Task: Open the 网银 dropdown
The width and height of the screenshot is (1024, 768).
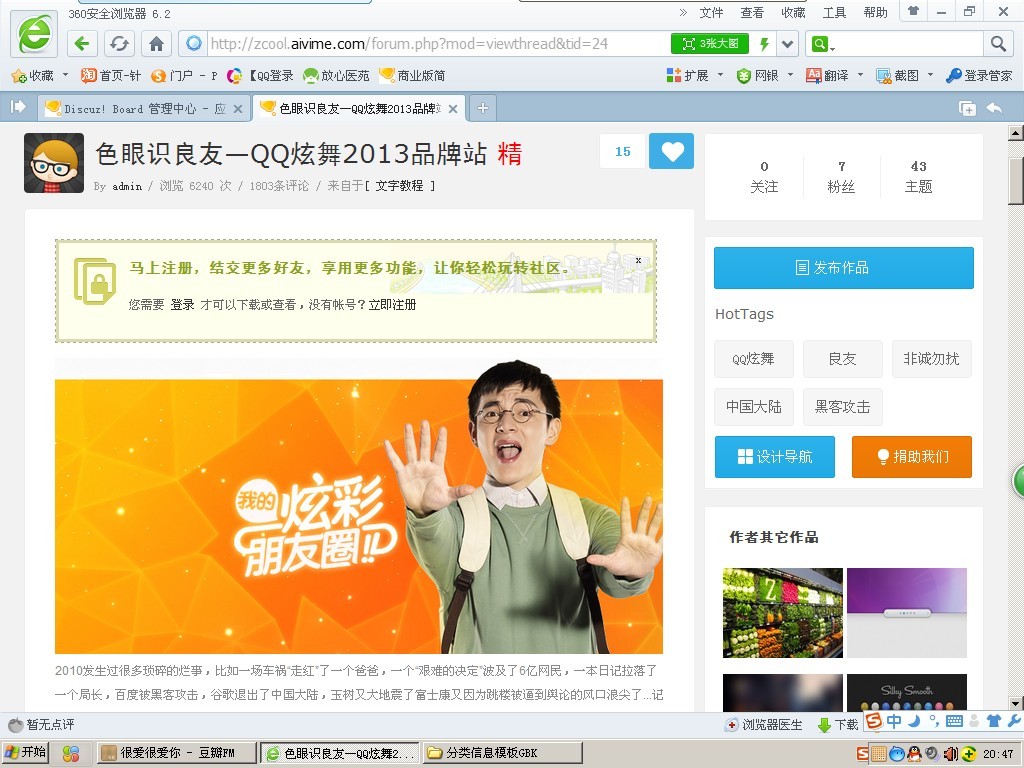Action: 764,76
